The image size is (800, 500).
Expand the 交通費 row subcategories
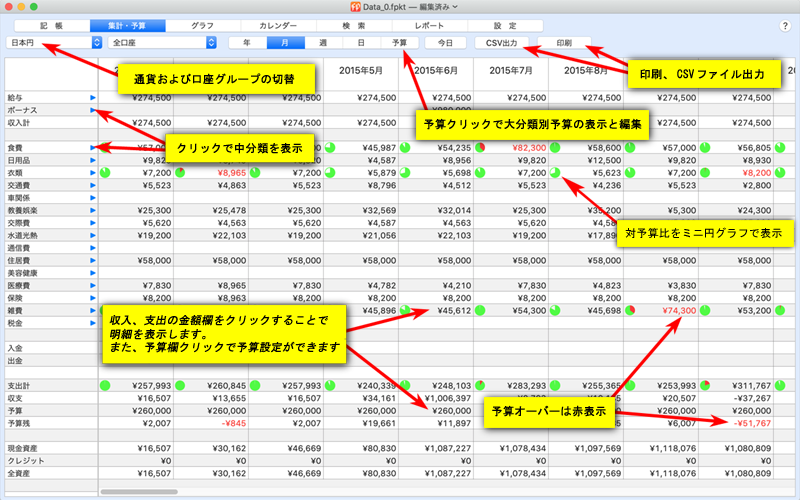tap(93, 185)
